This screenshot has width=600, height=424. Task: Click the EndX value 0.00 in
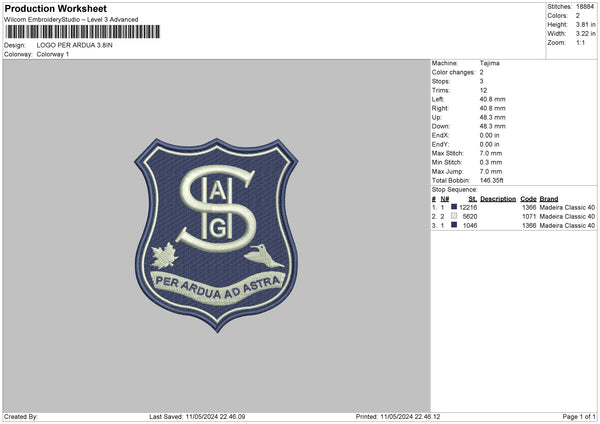[489, 135]
